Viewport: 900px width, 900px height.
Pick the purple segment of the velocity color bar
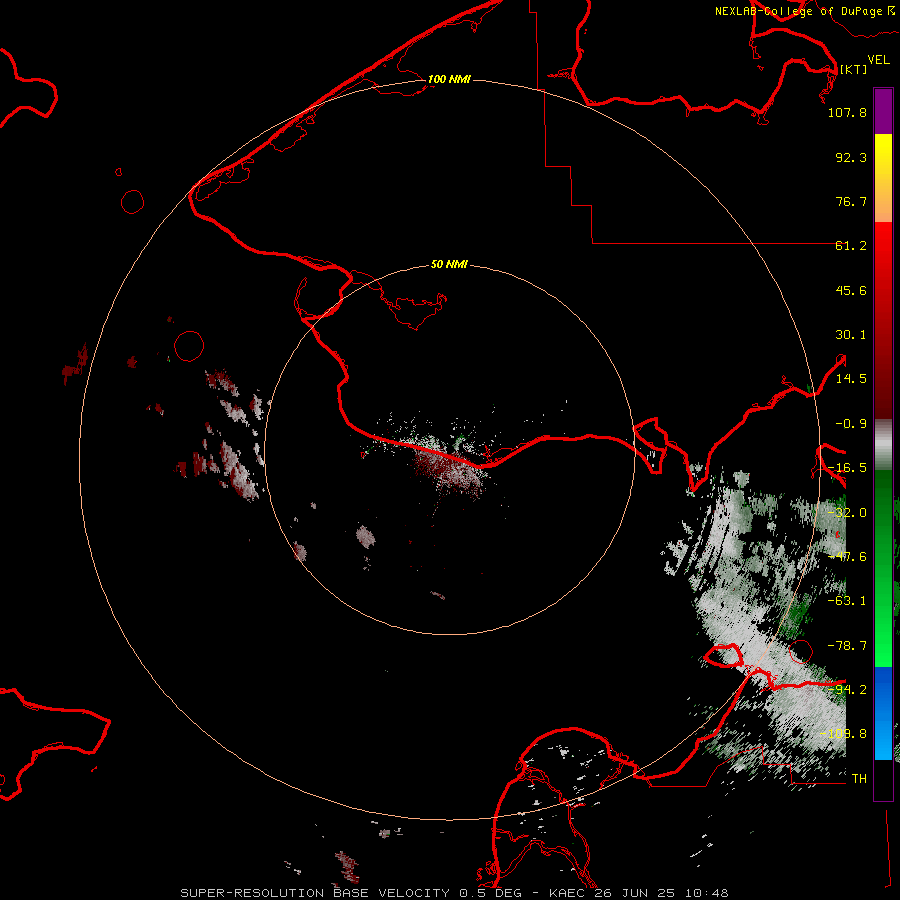point(883,112)
